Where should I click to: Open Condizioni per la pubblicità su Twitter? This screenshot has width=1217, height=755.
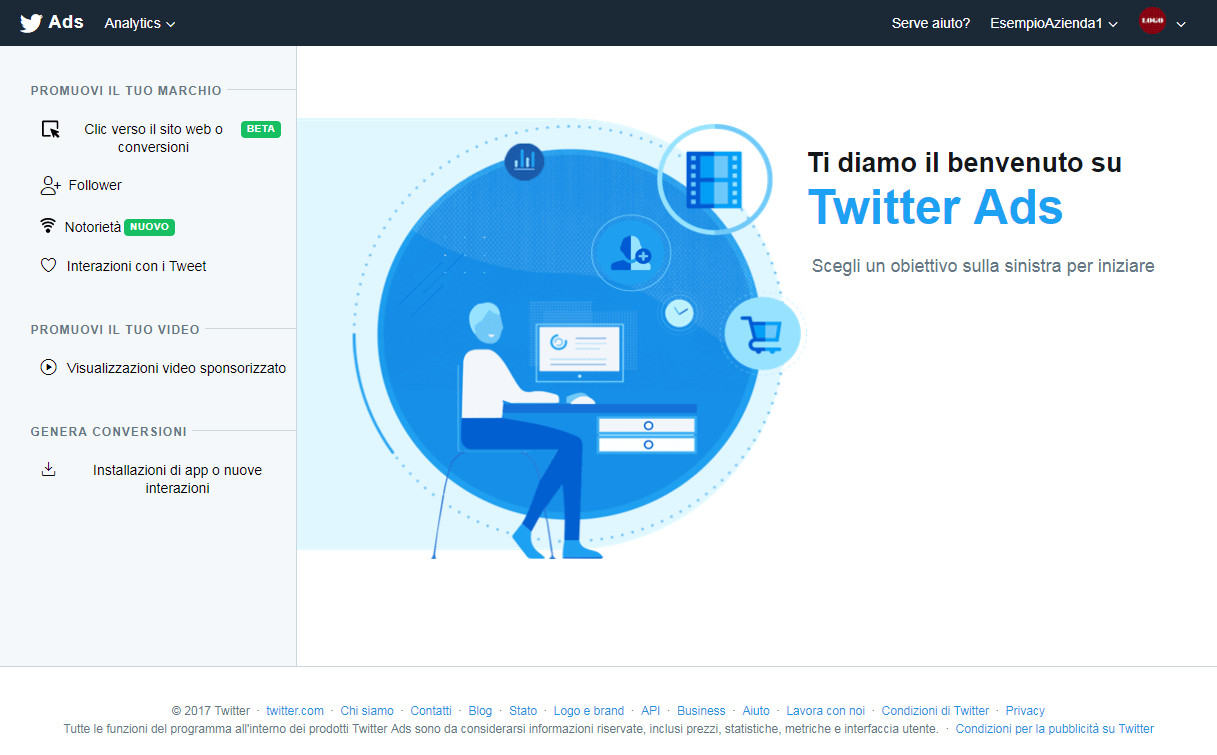point(1055,729)
